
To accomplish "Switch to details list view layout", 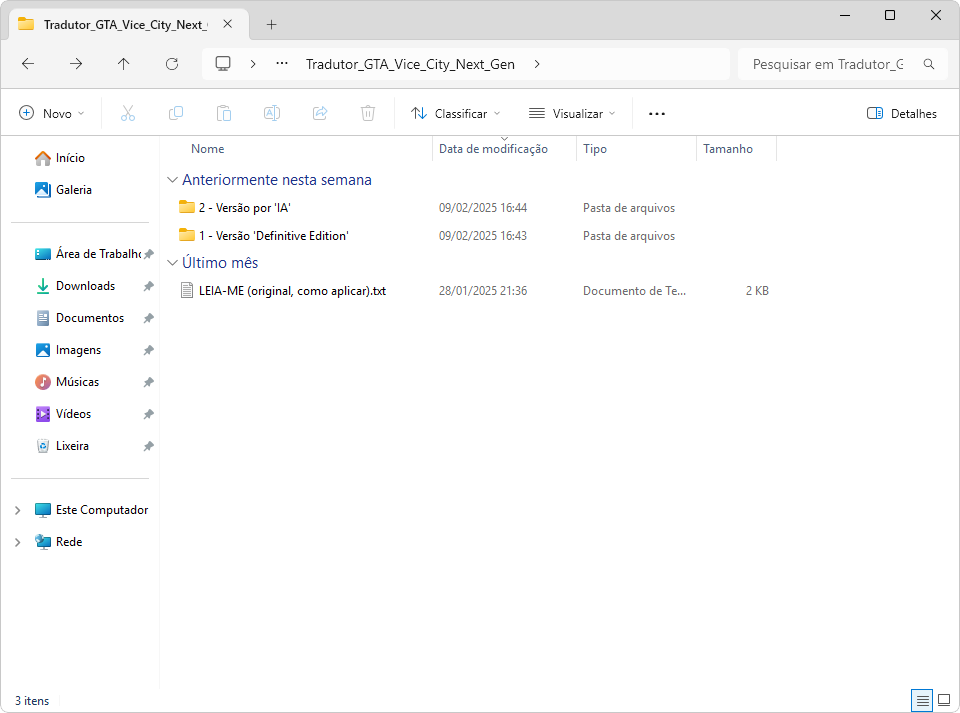I will point(922,700).
